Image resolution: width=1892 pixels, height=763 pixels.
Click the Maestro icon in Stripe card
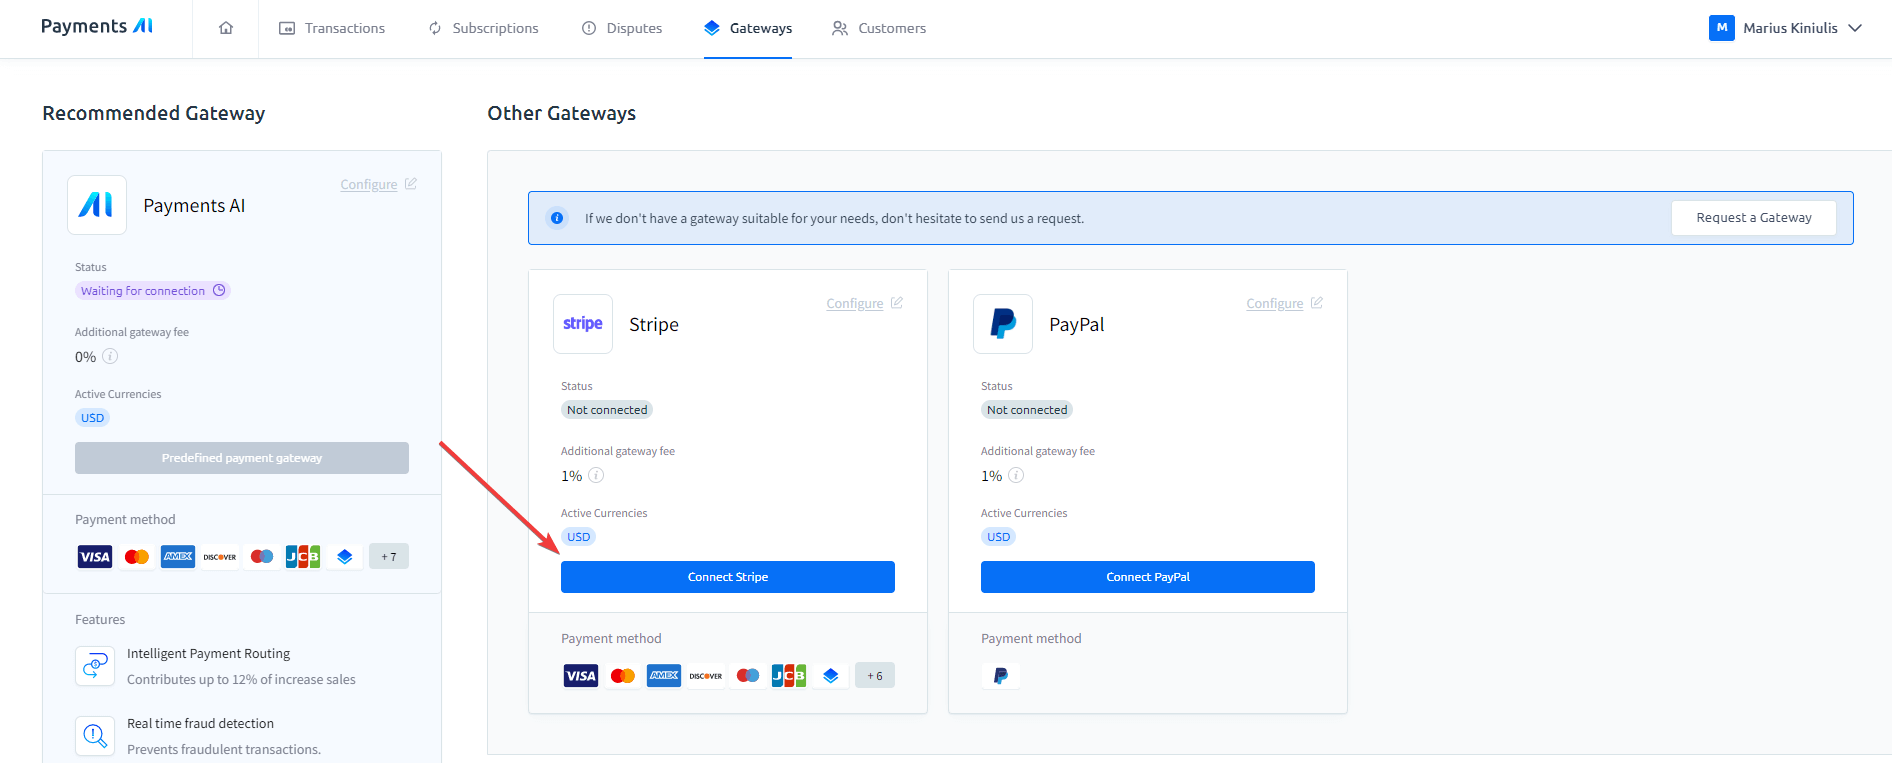(x=748, y=676)
